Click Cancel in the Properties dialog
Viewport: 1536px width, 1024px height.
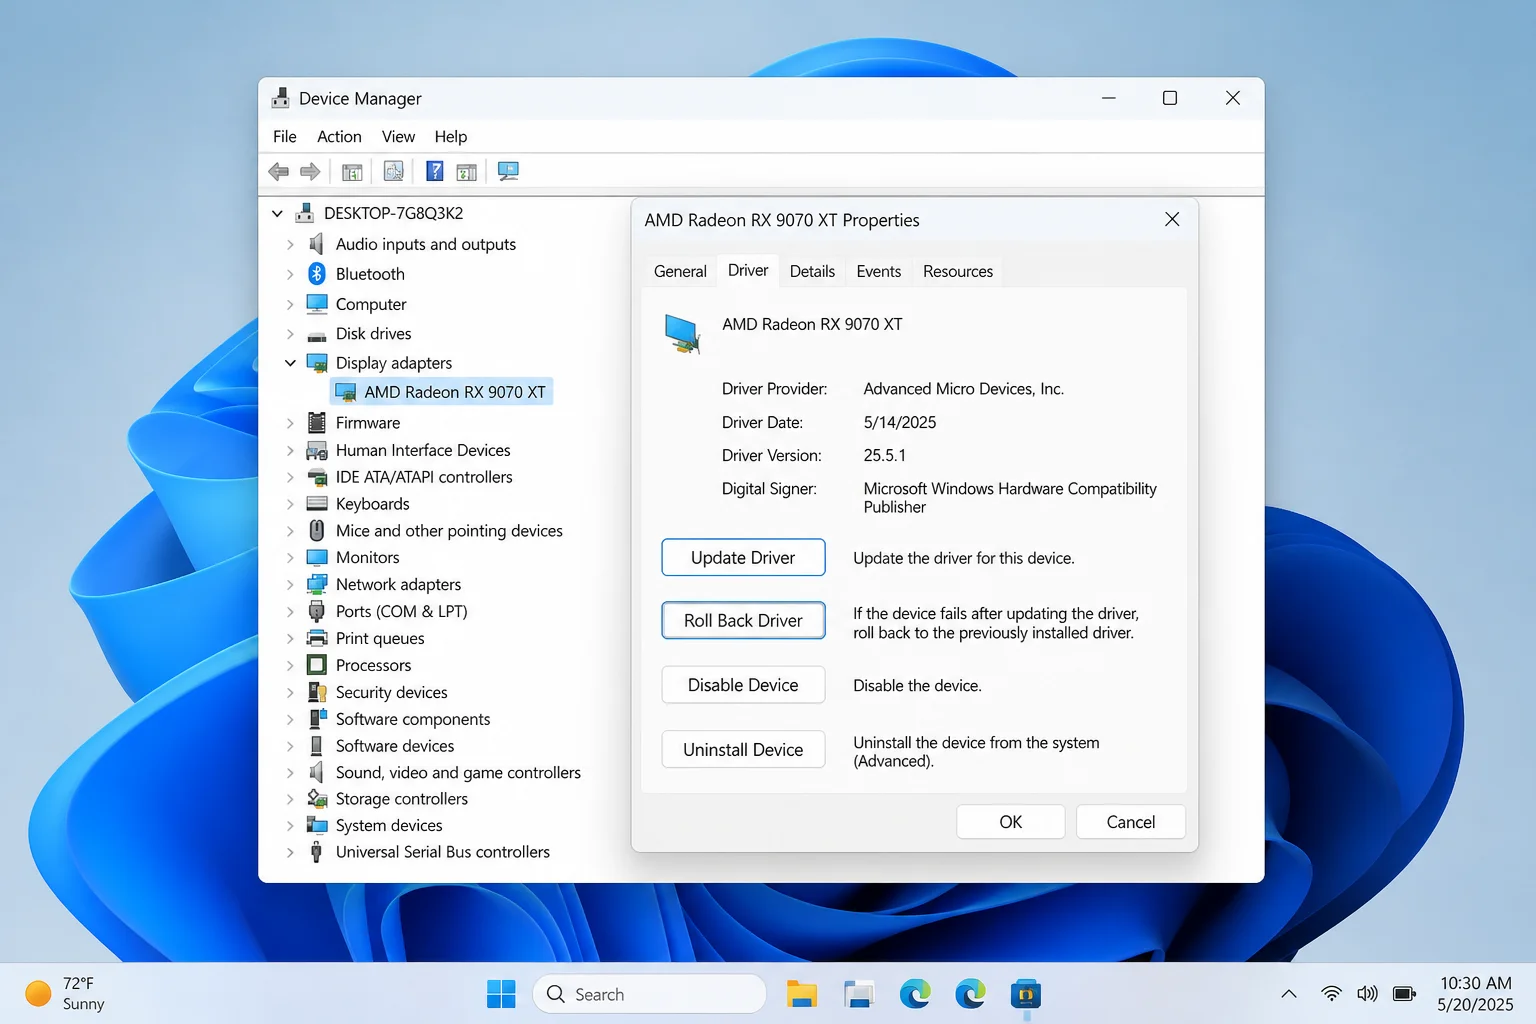(1131, 822)
